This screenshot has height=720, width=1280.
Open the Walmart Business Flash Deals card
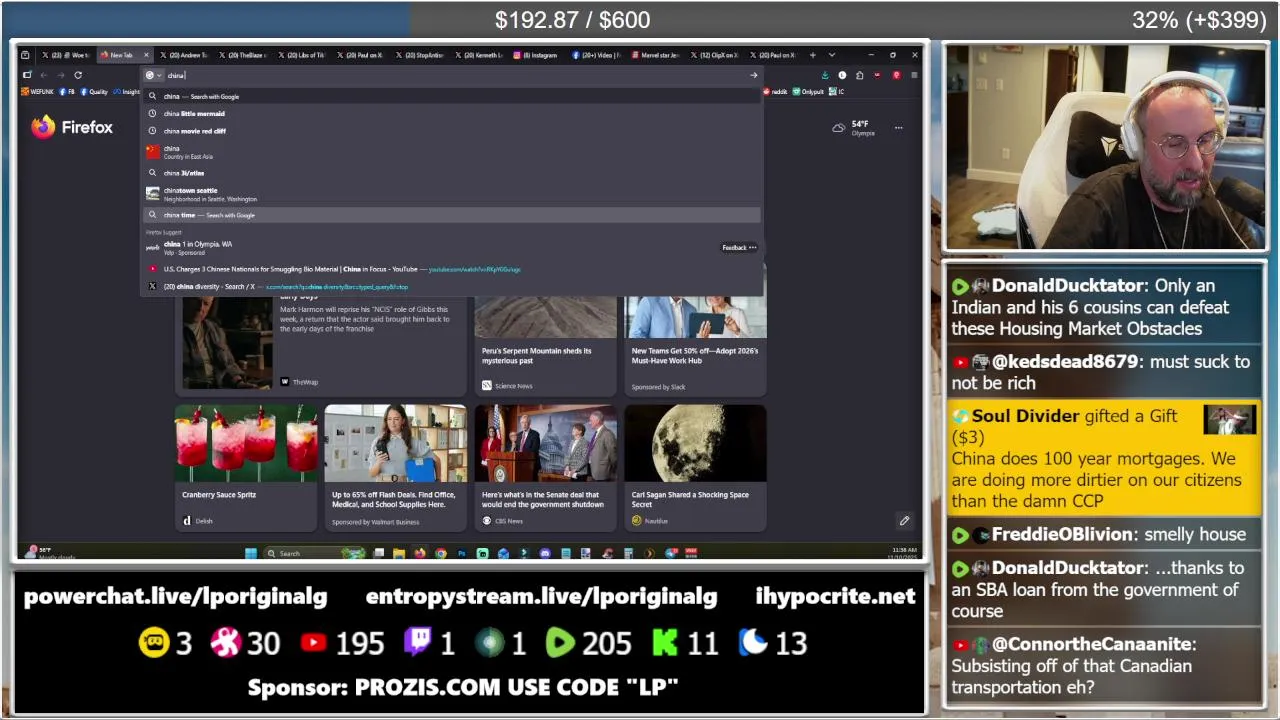point(395,466)
